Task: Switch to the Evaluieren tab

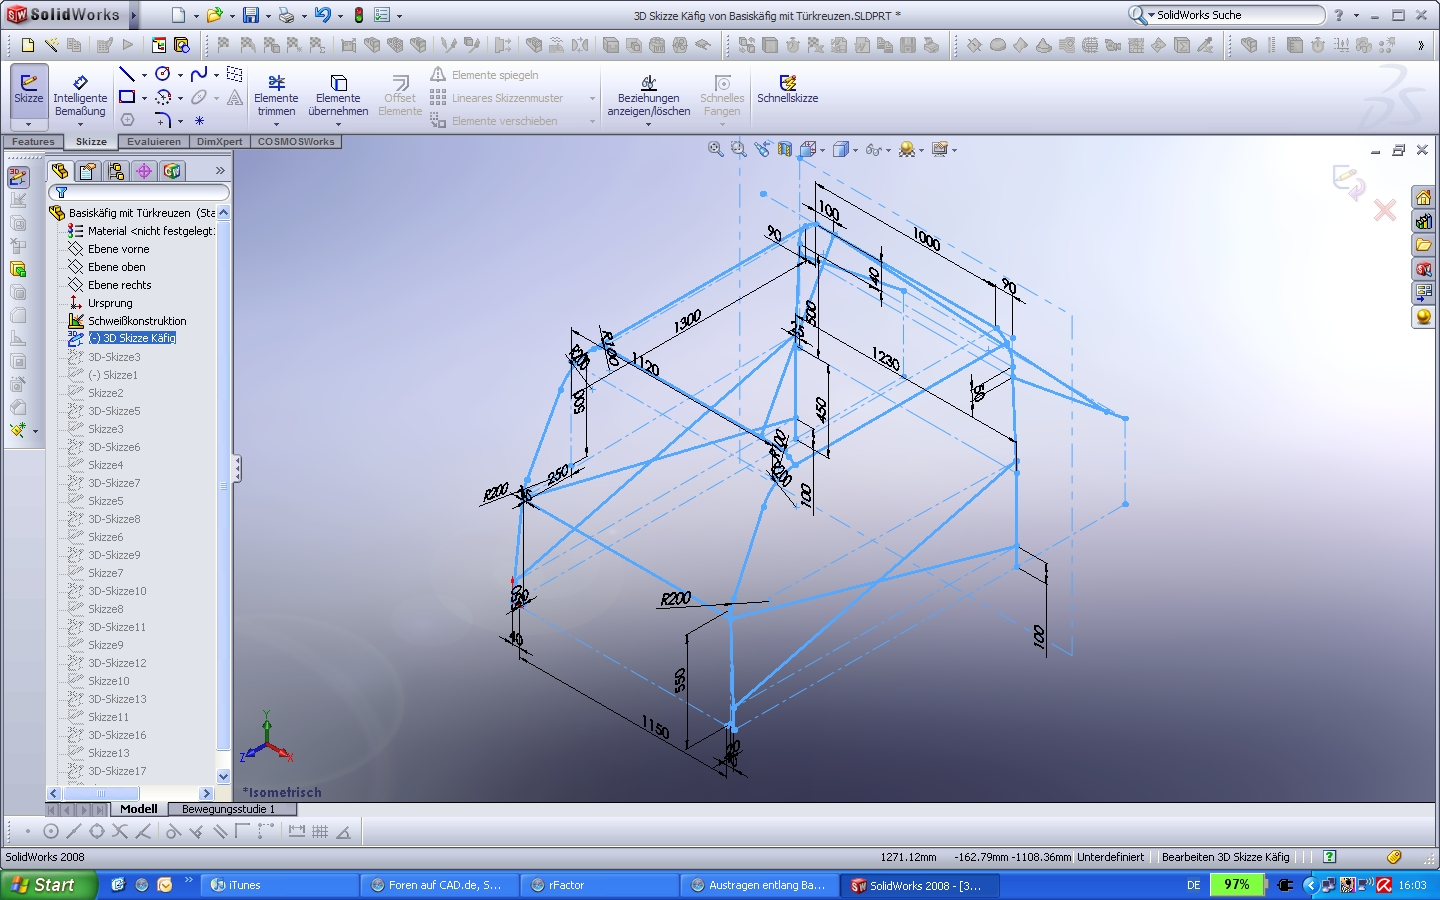Action: (154, 142)
